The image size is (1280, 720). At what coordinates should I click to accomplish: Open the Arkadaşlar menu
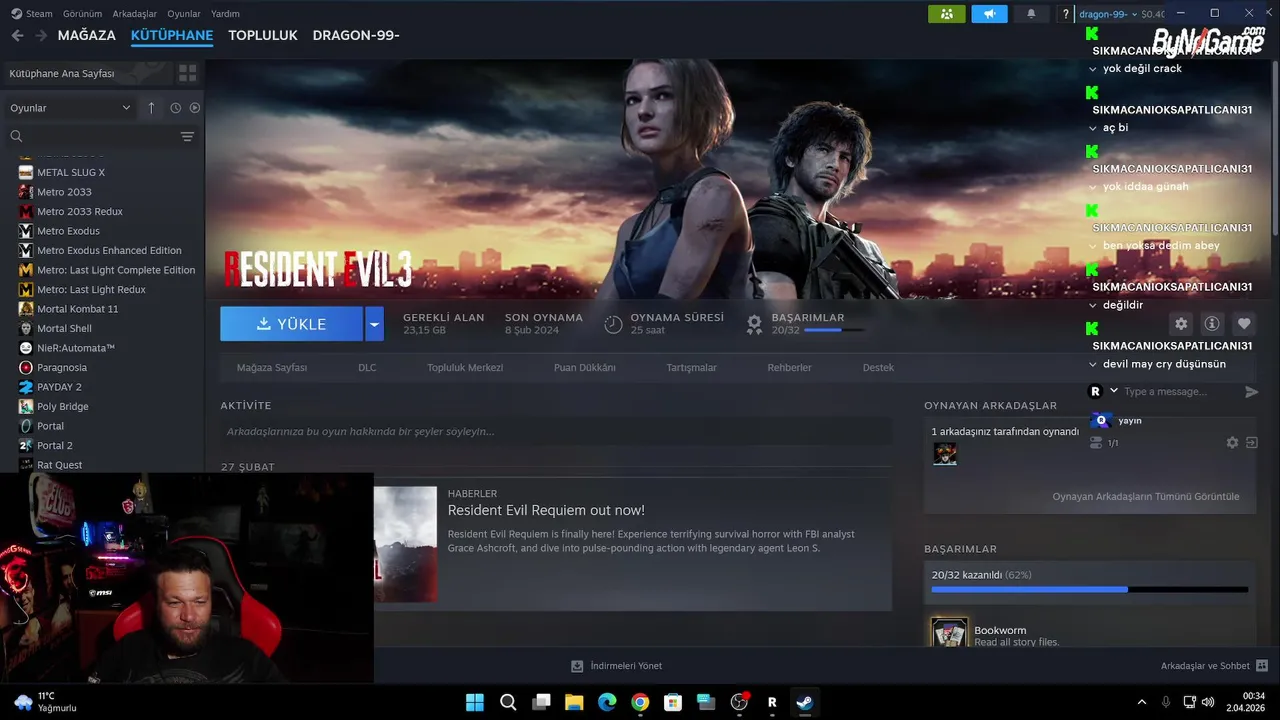[x=135, y=14]
